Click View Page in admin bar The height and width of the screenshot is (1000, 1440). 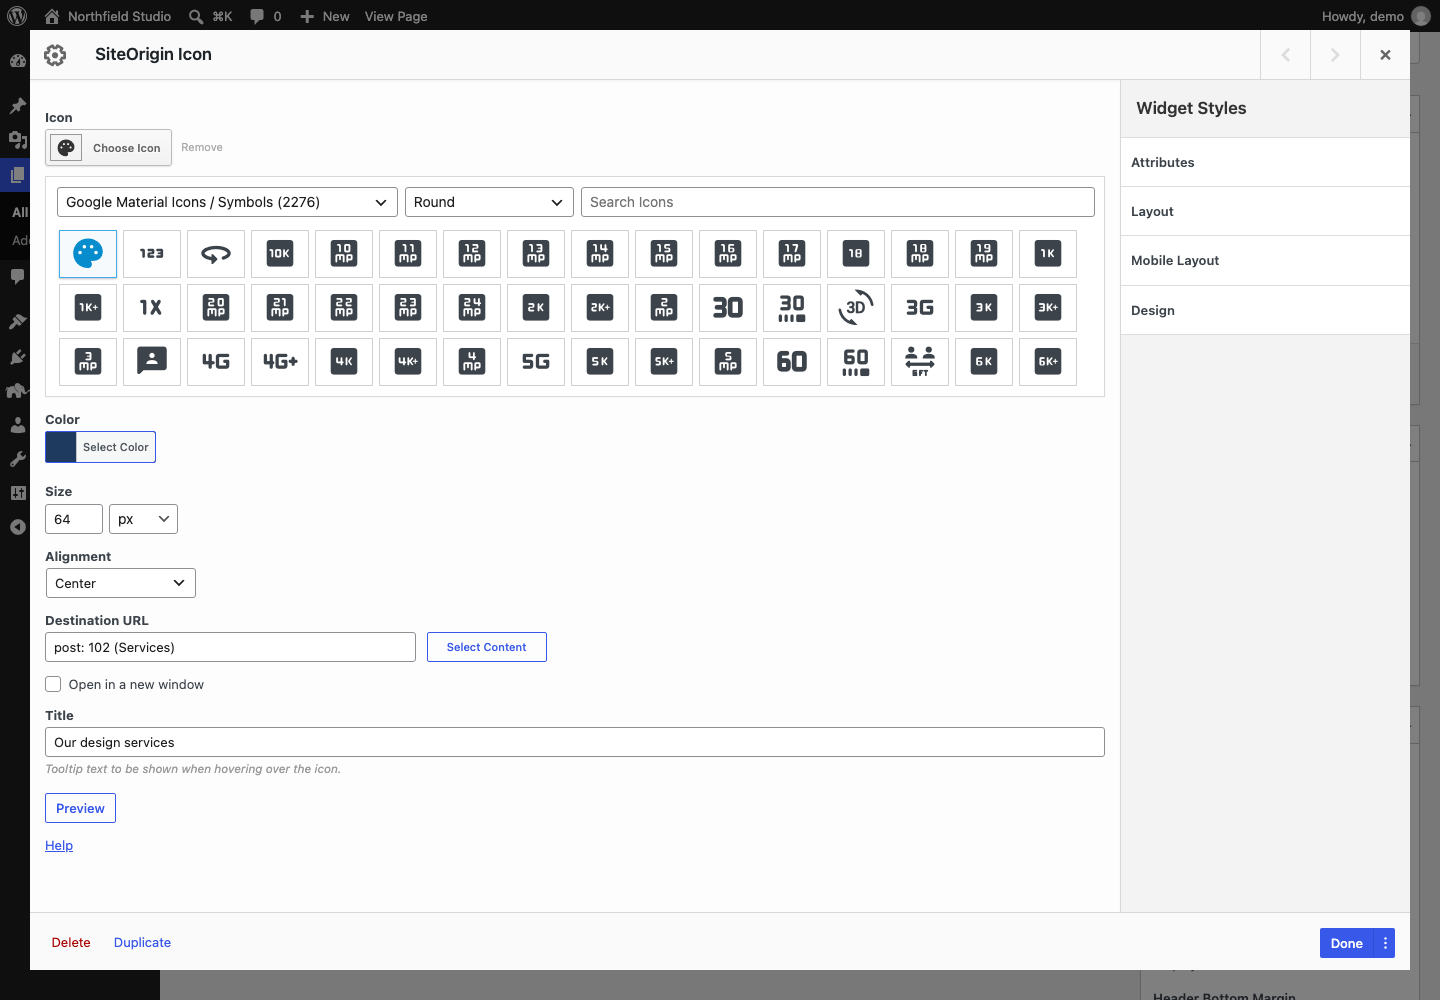(x=396, y=16)
